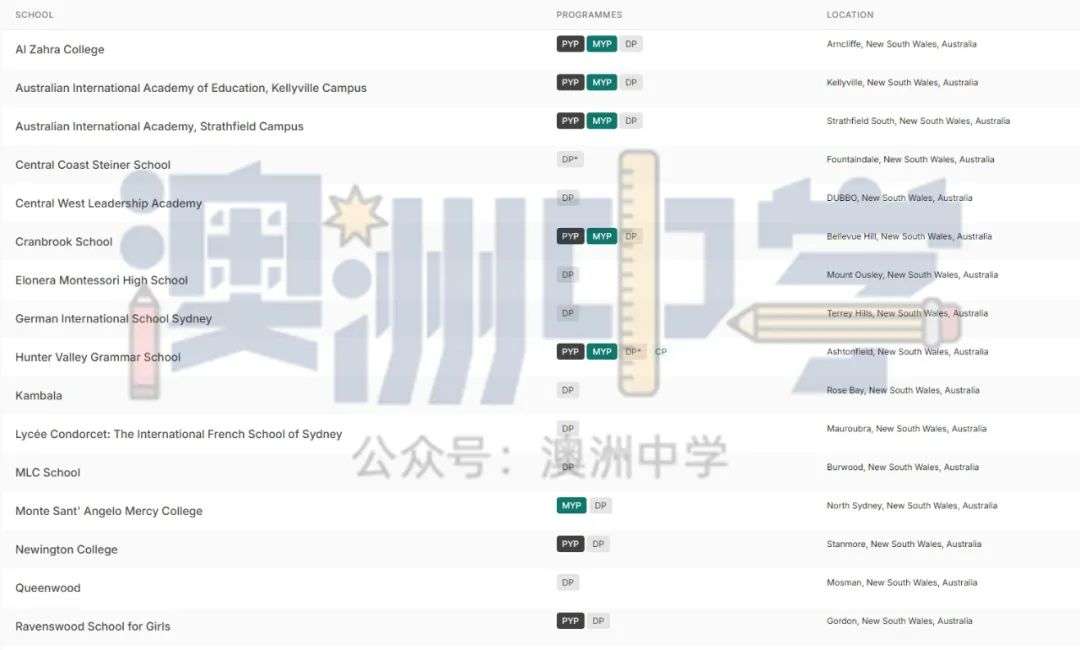Select the Central Coast Steiner School row

click(93, 165)
